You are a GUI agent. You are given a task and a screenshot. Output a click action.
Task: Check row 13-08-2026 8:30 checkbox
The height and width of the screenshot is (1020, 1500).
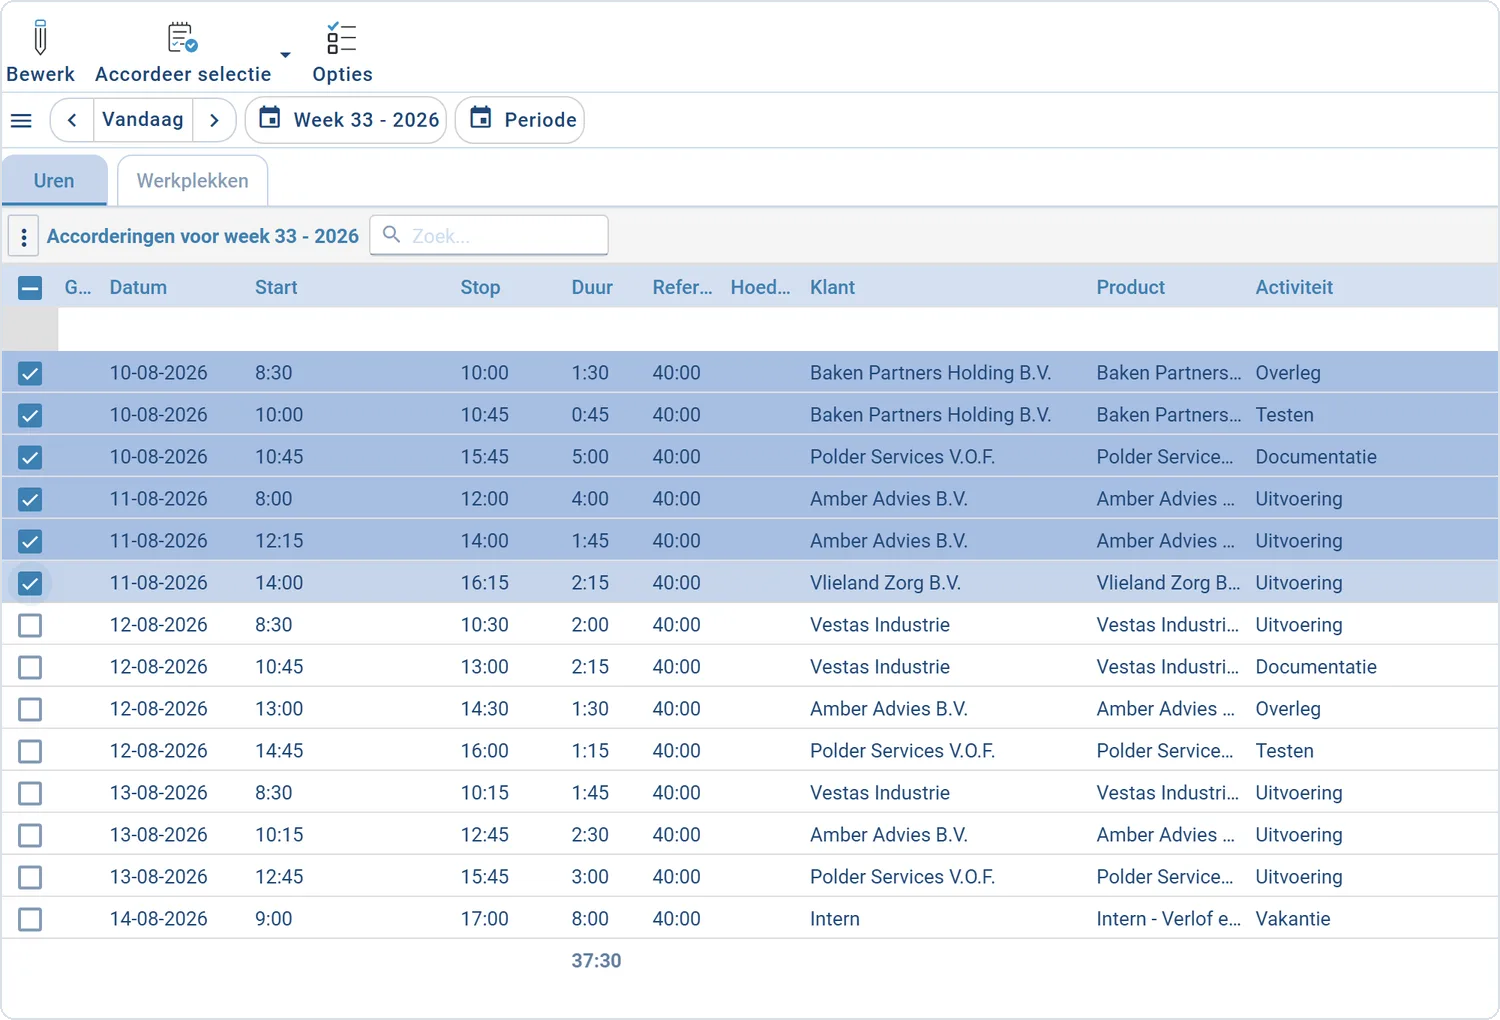(30, 793)
